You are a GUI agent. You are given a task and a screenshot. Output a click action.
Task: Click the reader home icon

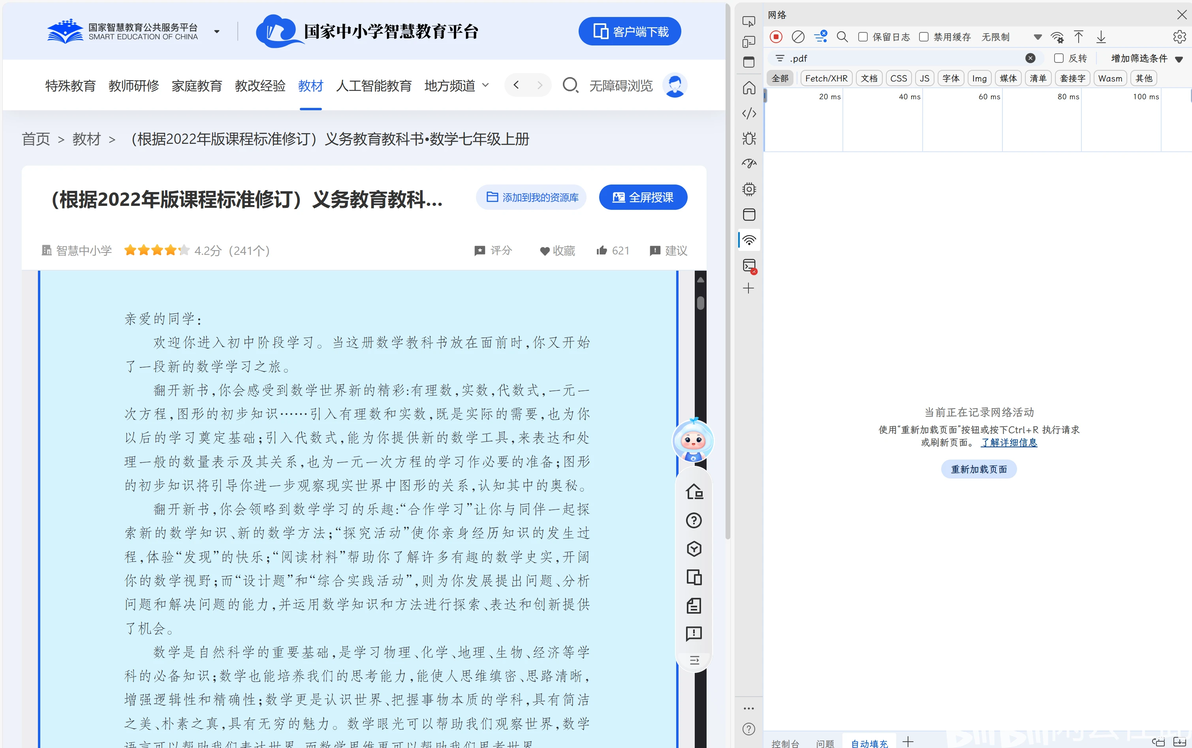[x=694, y=492]
